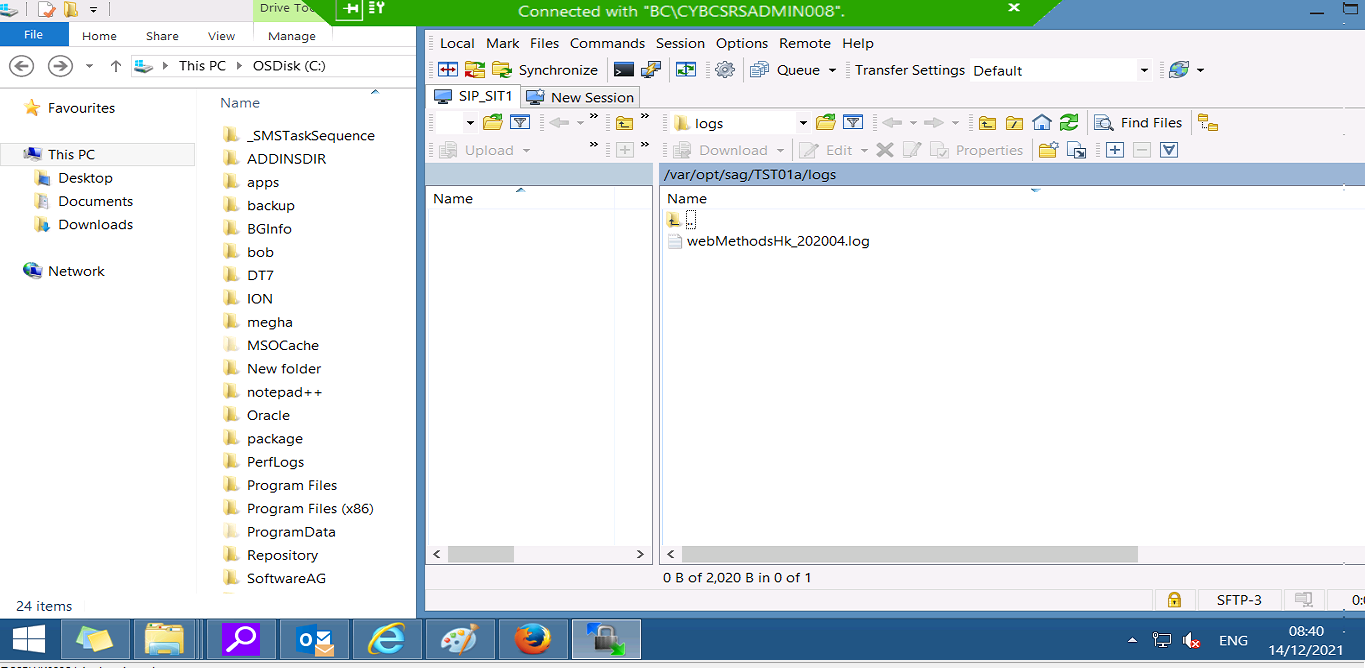Click the remote panel horizontal scrollbar
Image resolution: width=1365 pixels, height=668 pixels.
click(909, 554)
